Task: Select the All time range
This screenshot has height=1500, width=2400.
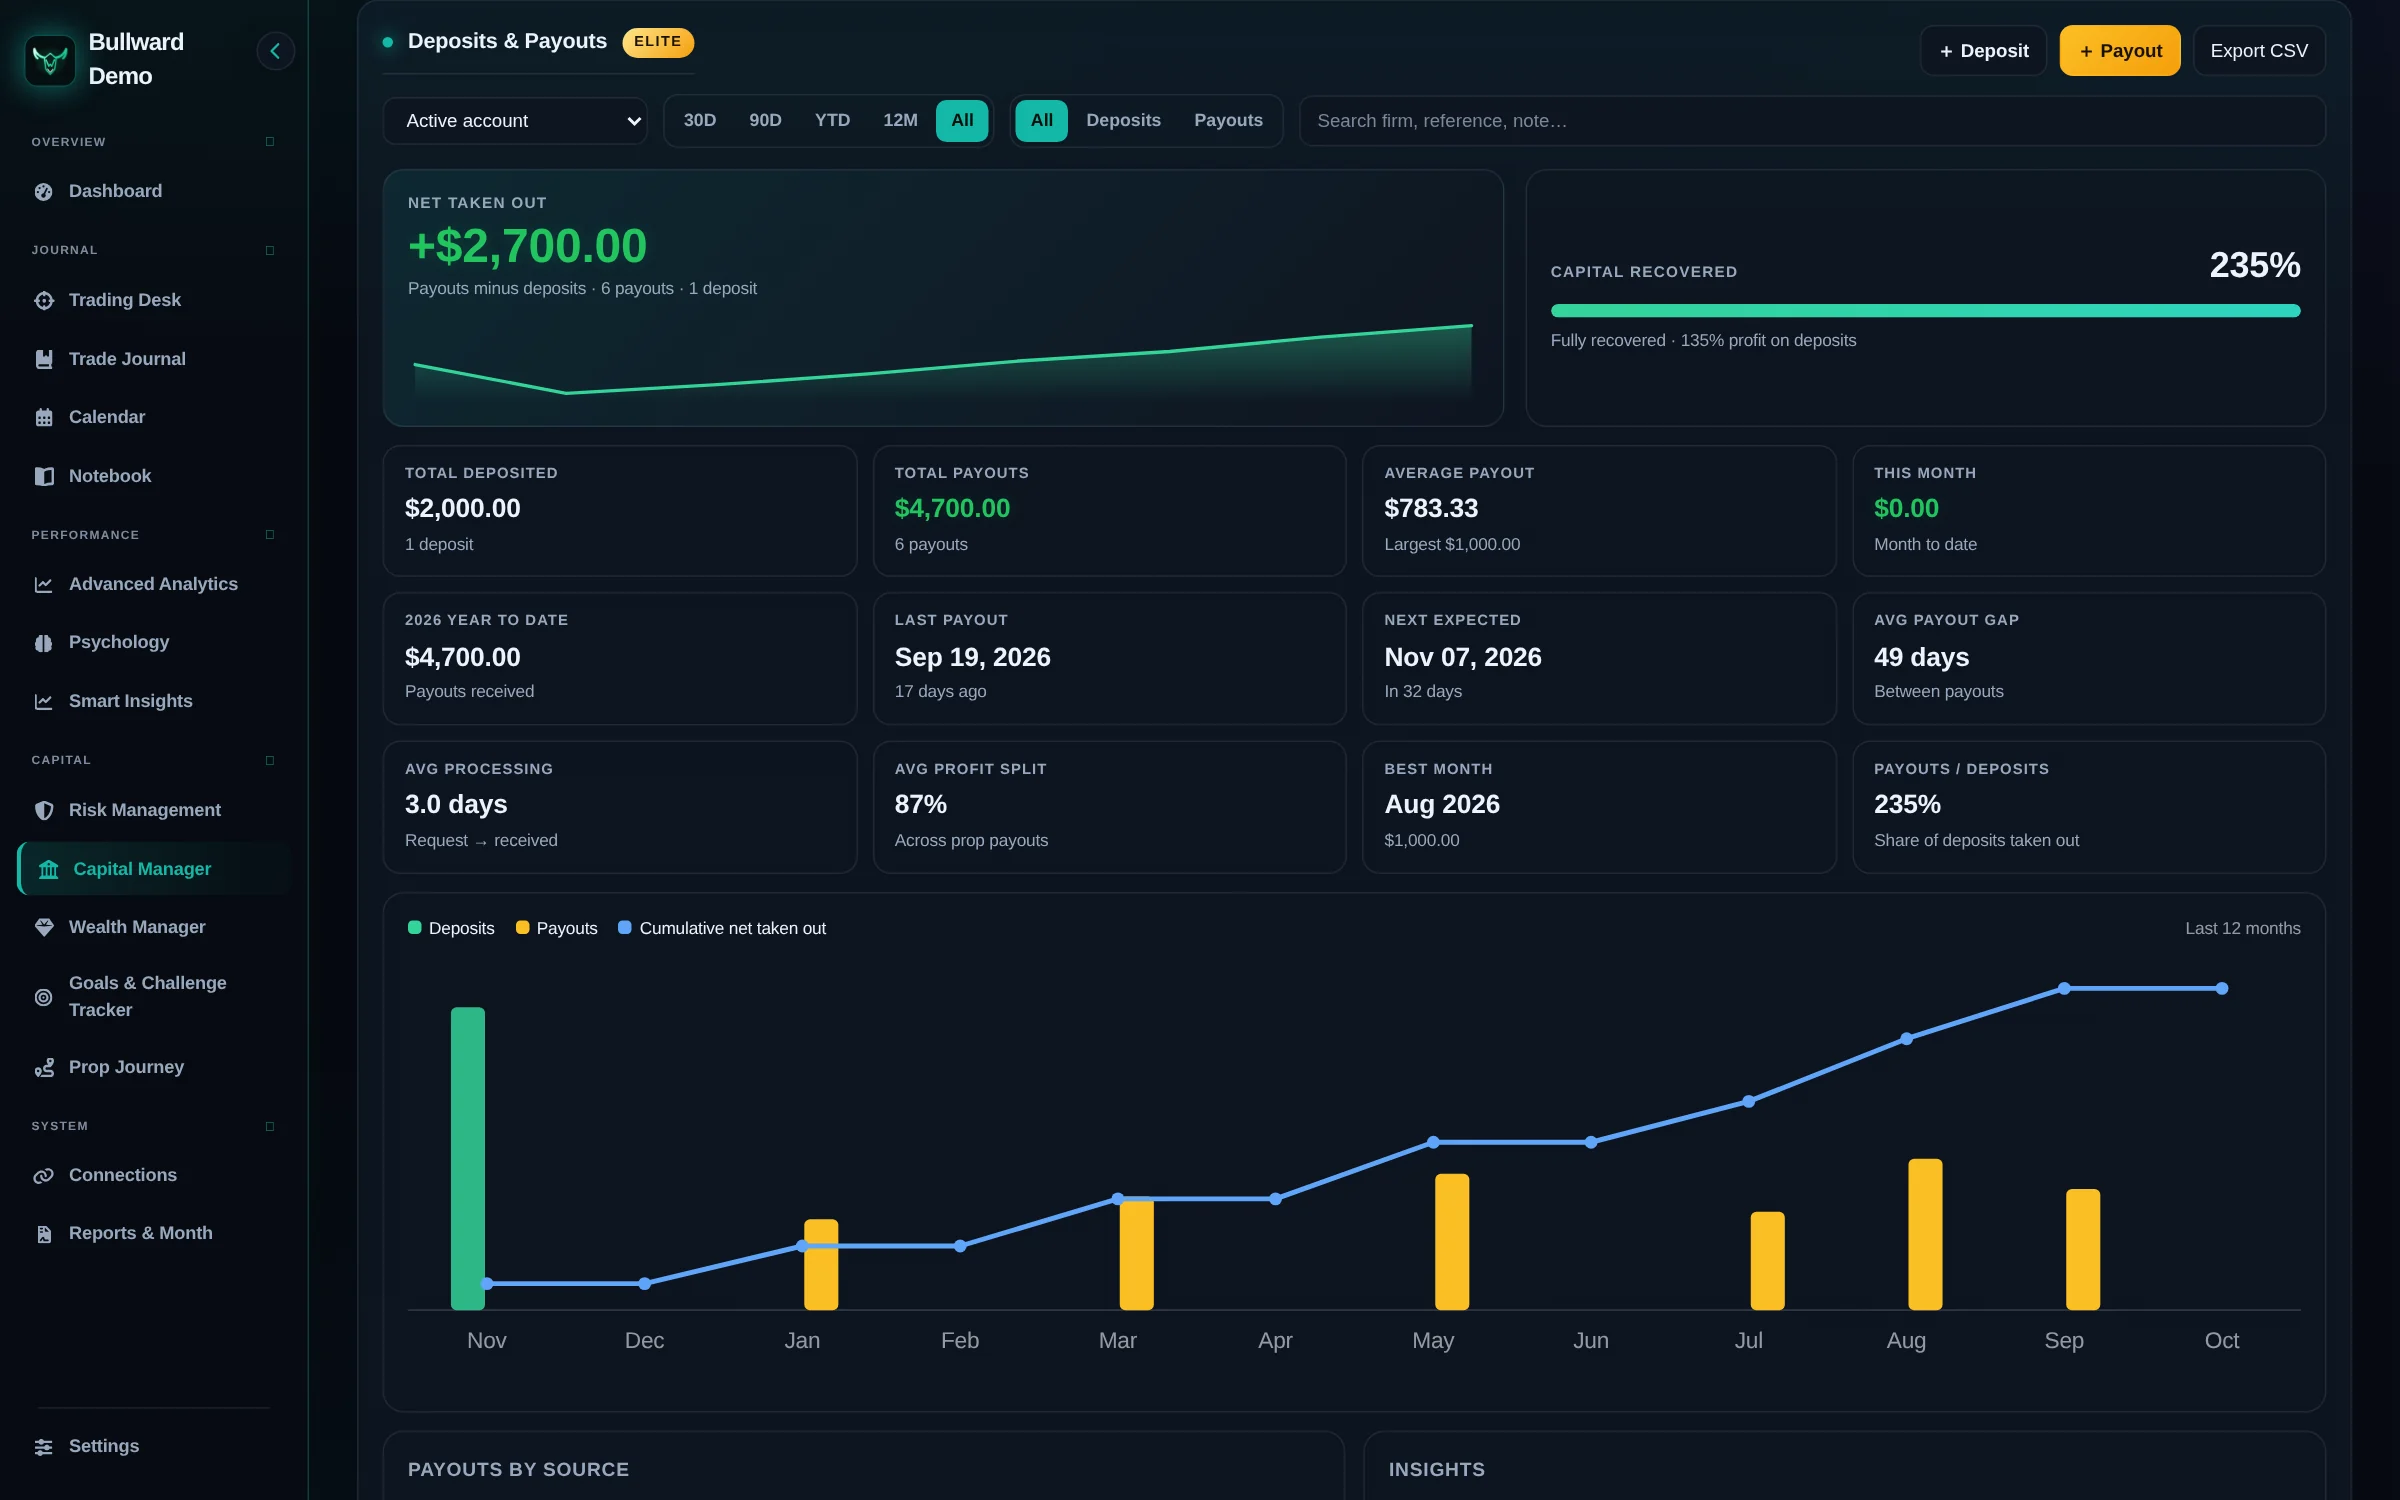Action: click(962, 120)
